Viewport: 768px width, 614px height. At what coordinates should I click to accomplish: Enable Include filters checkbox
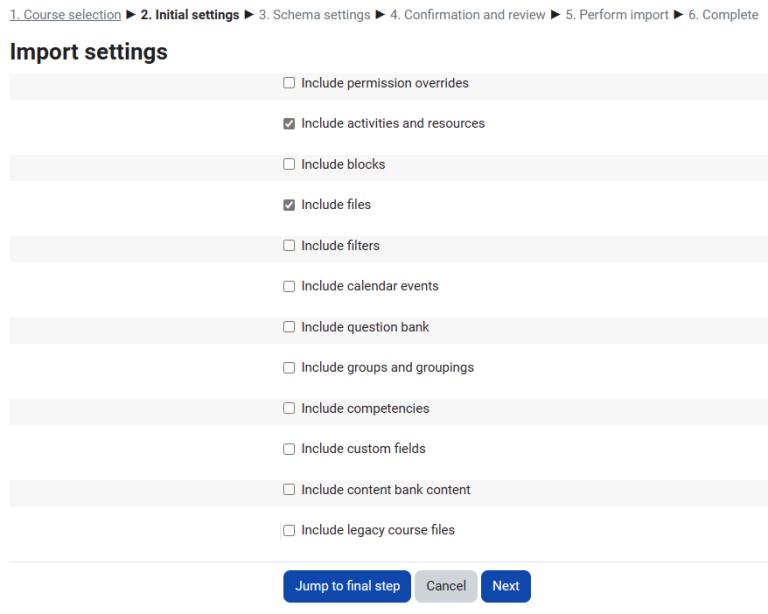click(289, 246)
